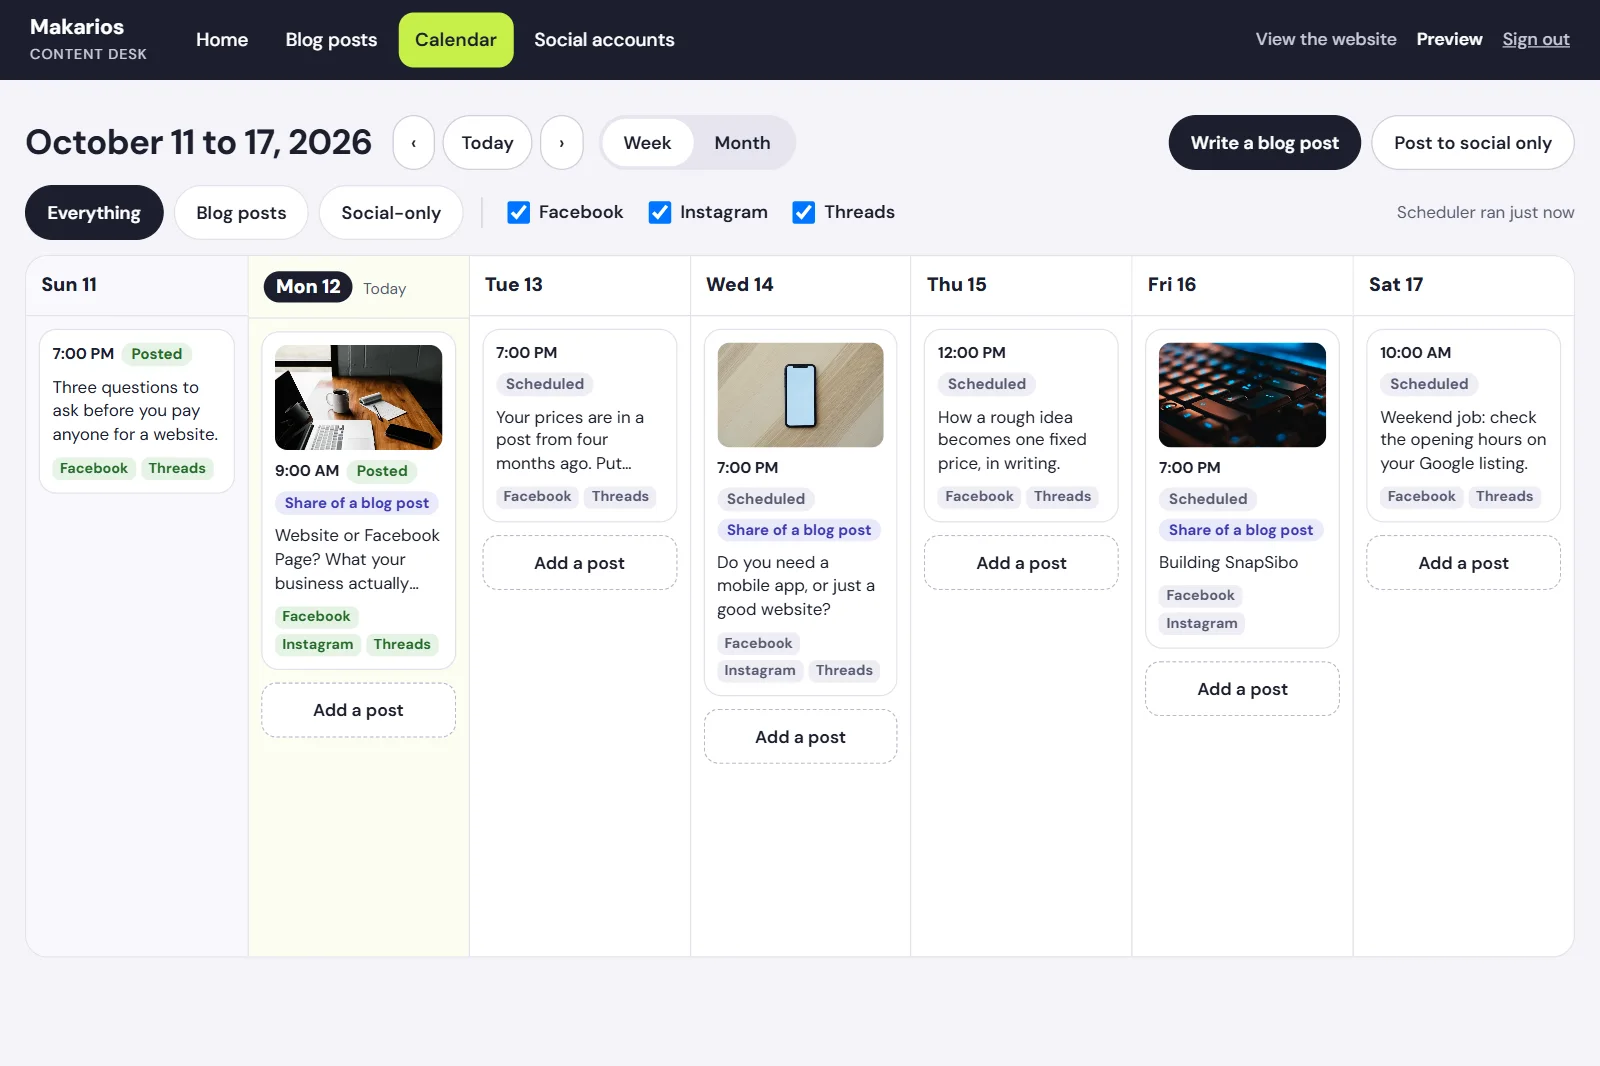Add a post on Wednesday 14
The image size is (1600, 1066).
tap(800, 737)
